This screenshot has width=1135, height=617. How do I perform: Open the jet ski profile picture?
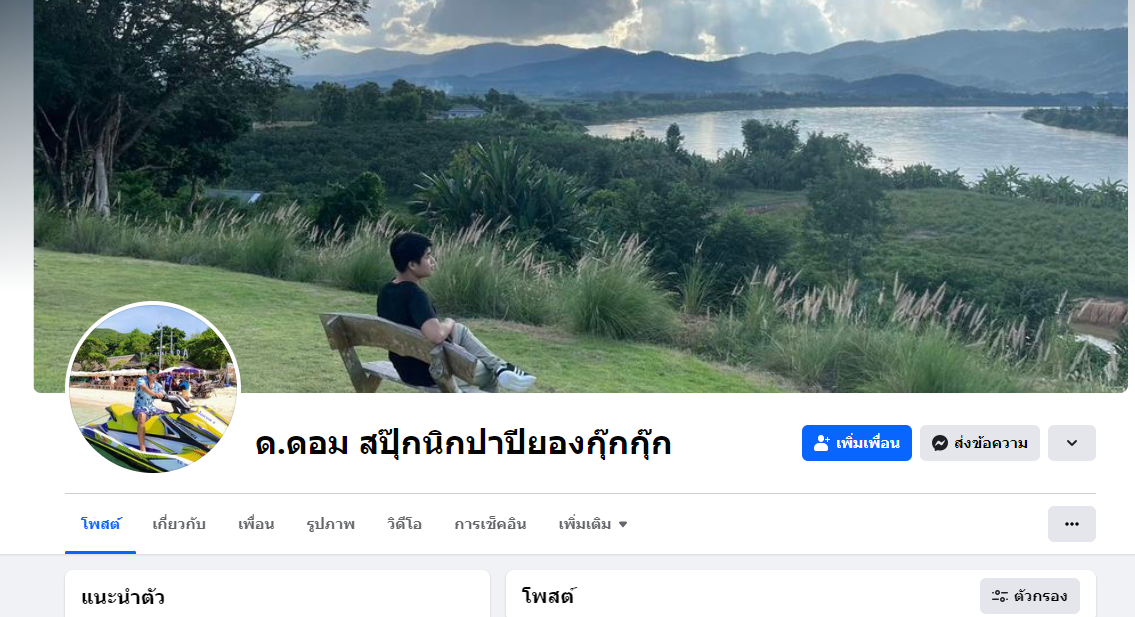pyautogui.click(x=153, y=387)
